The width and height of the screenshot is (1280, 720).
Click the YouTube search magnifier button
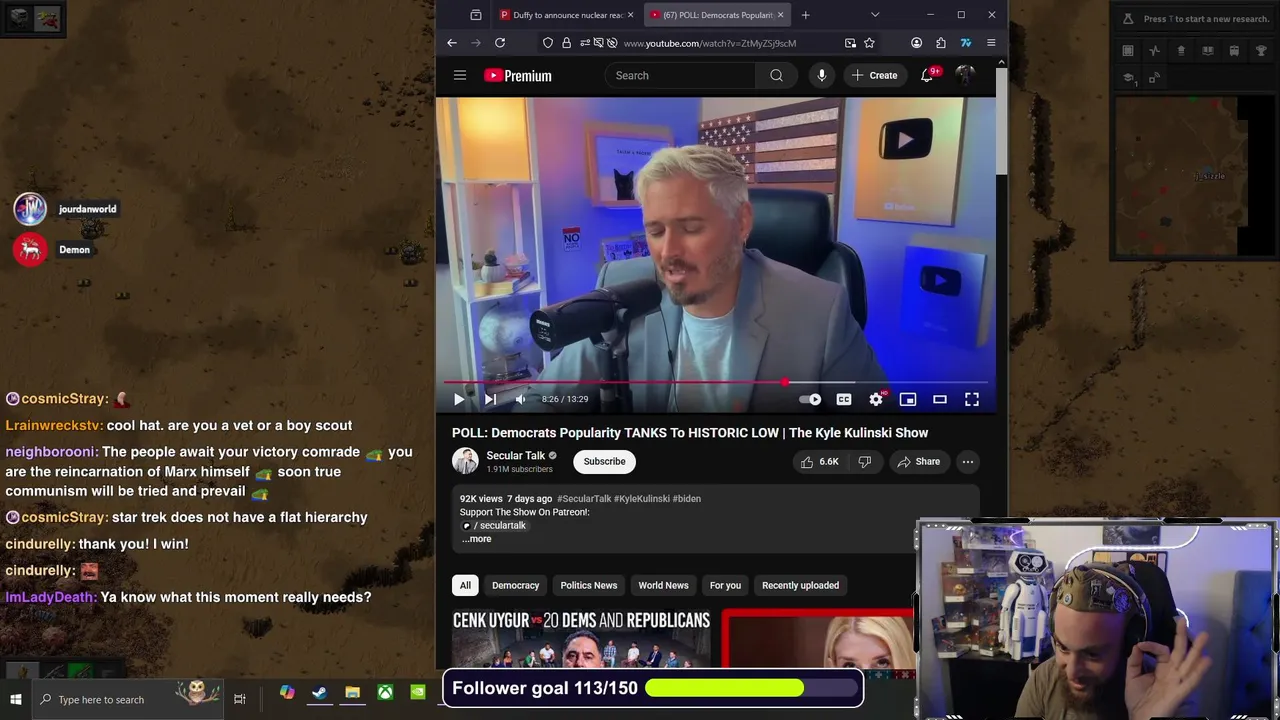(x=776, y=75)
